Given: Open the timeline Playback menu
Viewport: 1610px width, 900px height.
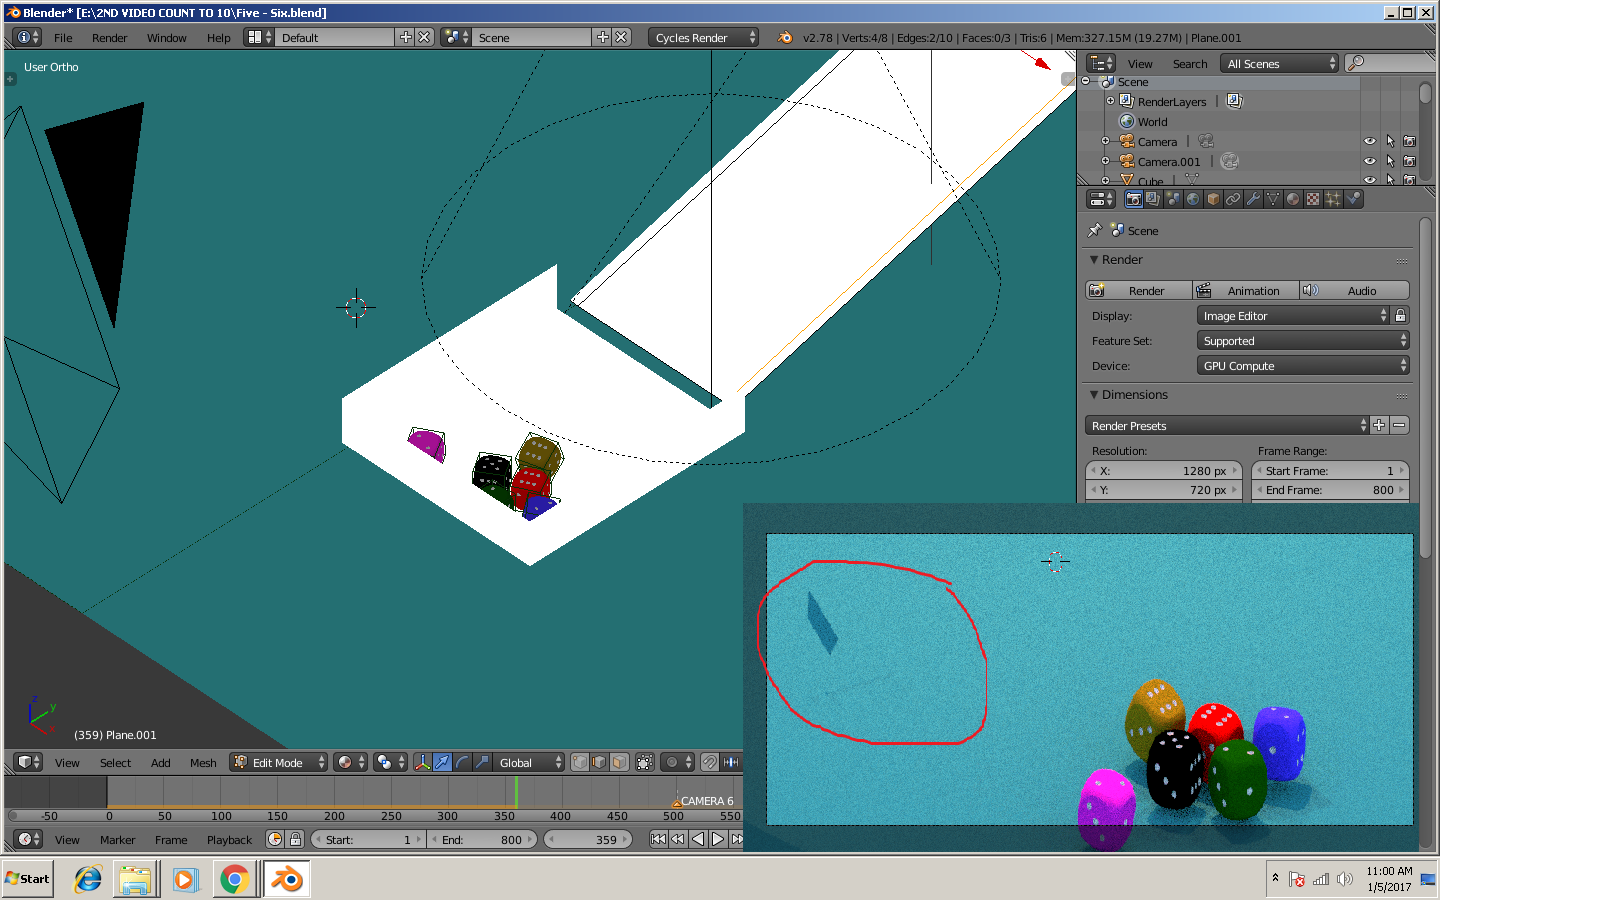Looking at the screenshot, I should coord(229,839).
